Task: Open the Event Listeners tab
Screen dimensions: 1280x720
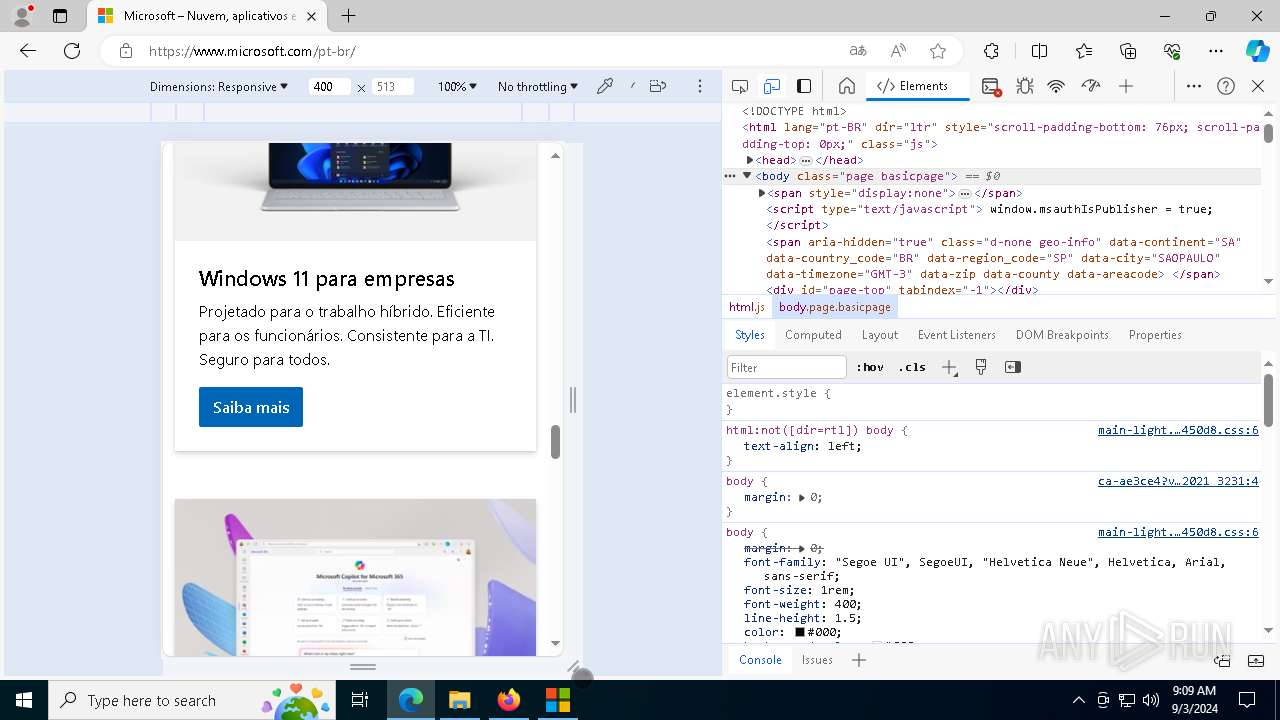Action: tap(957, 335)
